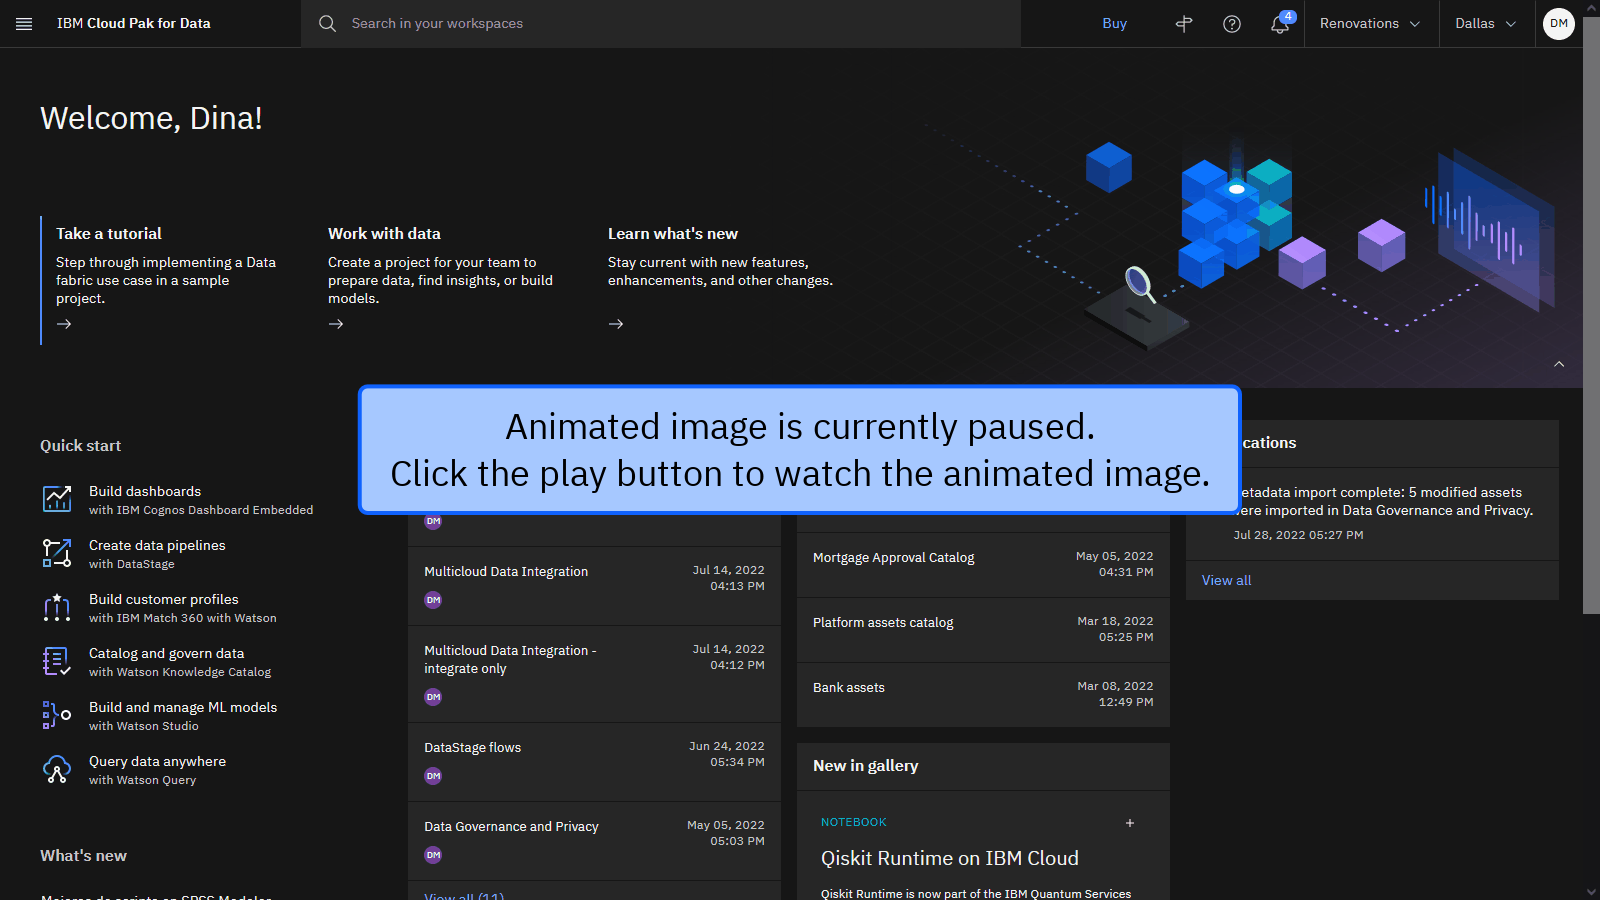Image resolution: width=1600 pixels, height=900 pixels.
Task: Click the Build dashboards chart icon
Action: [57, 499]
